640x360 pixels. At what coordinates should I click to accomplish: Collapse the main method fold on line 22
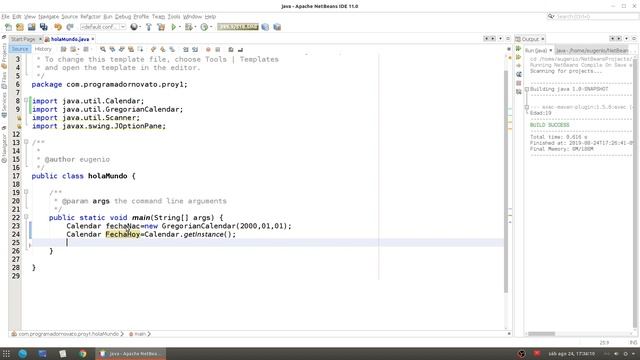[26, 217]
